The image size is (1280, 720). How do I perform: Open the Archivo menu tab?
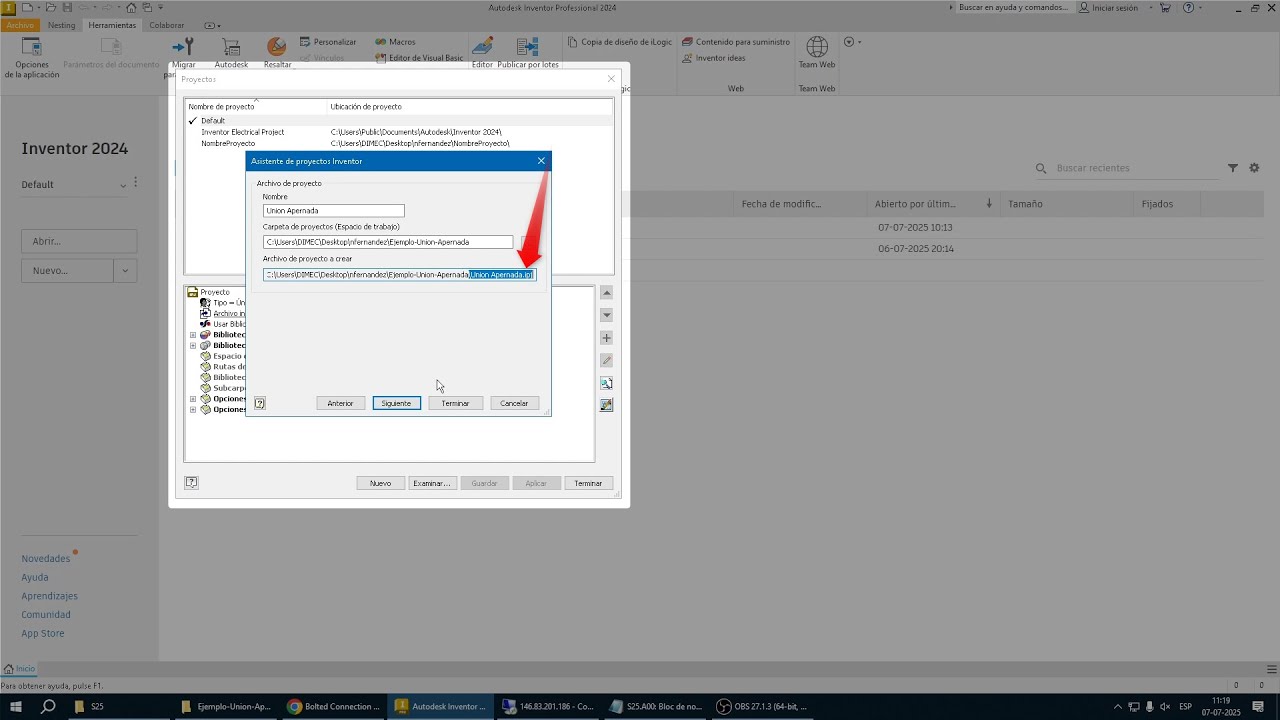click(20, 25)
